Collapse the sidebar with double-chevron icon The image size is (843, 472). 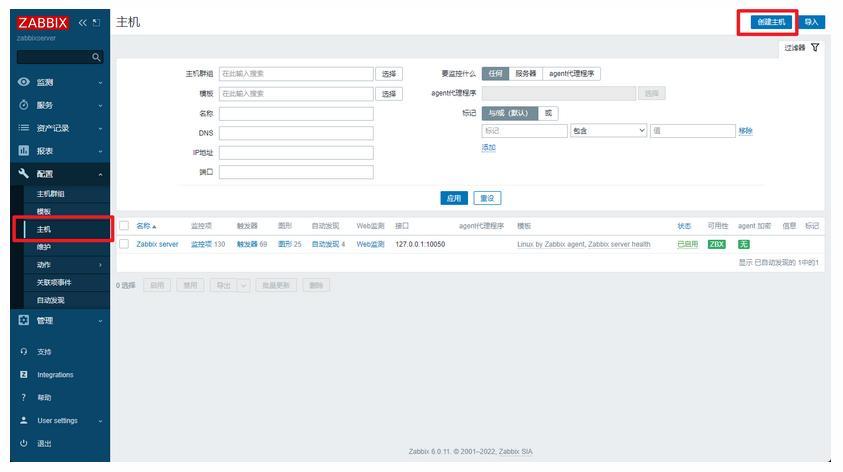pos(82,23)
